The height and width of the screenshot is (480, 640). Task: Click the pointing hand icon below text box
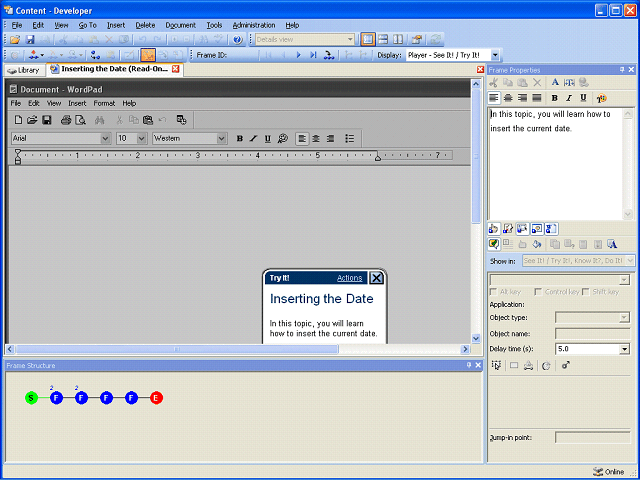(493, 229)
